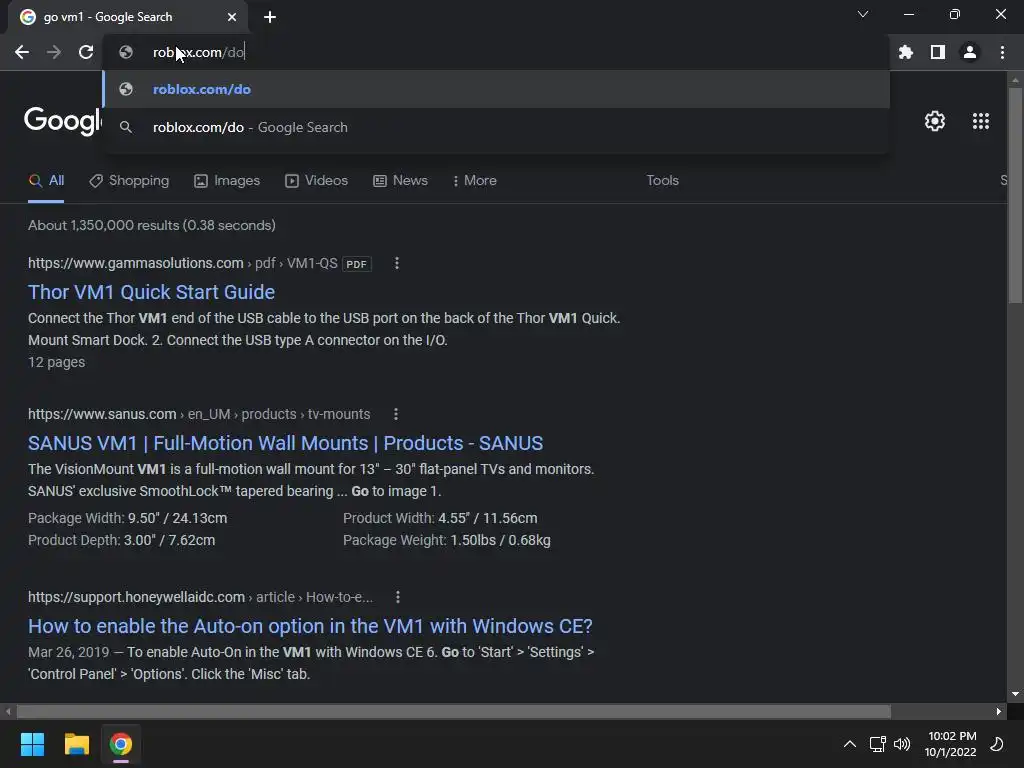Open options for the sanus.com result

click(396, 414)
